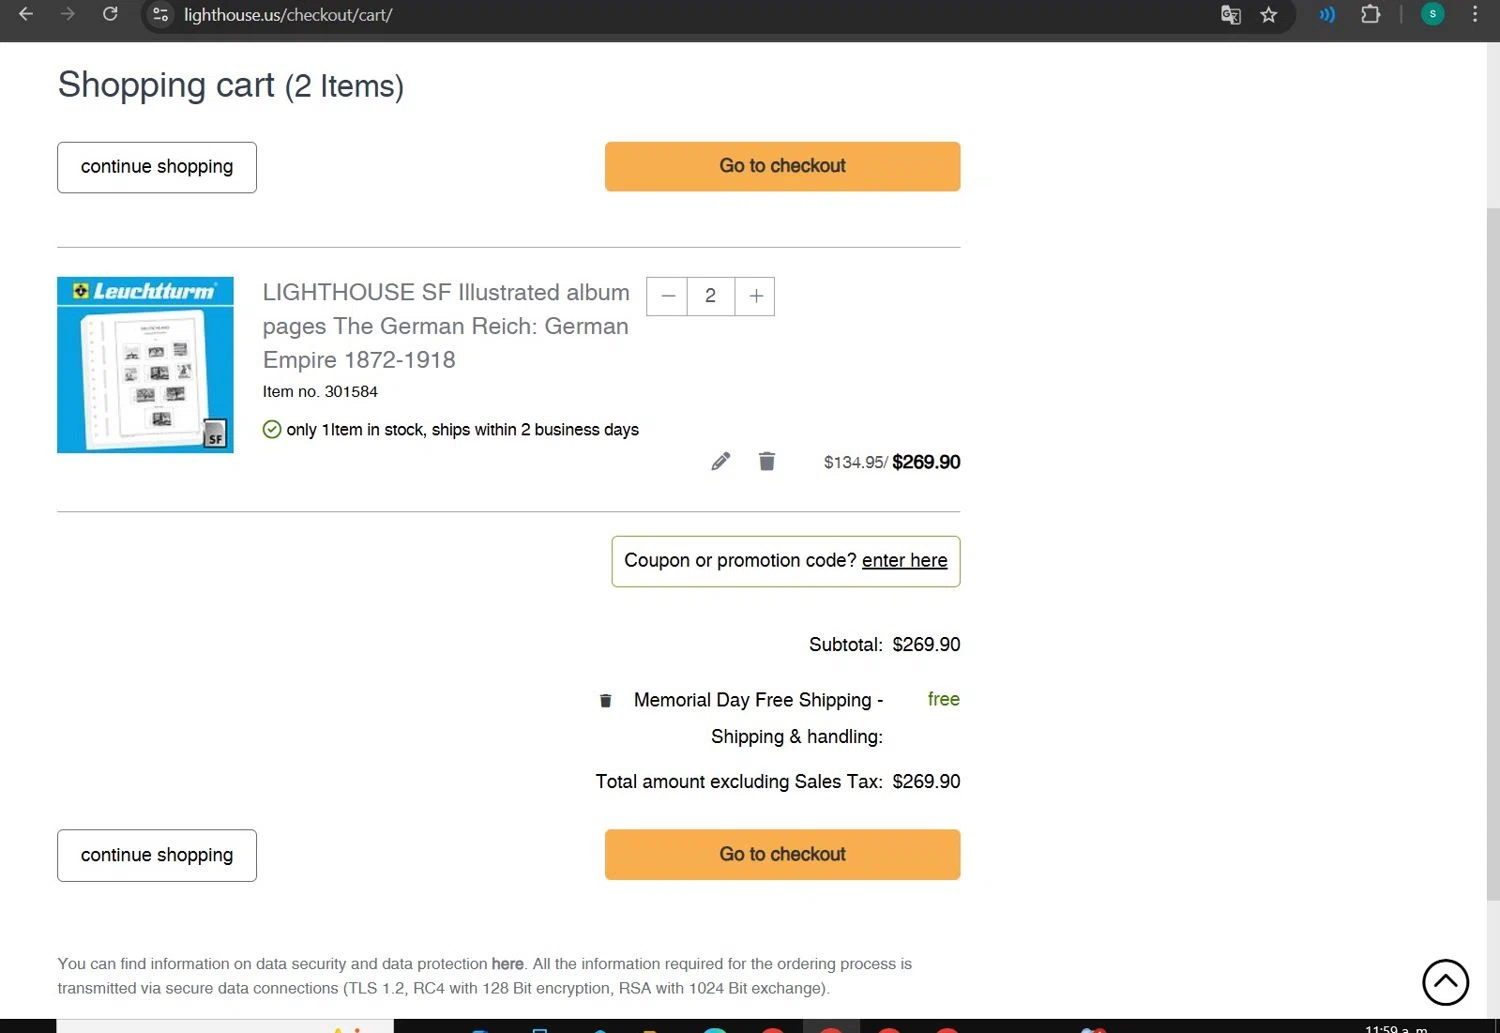Go back with the browser back arrow
Viewport: 1500px width, 1033px height.
(26, 14)
